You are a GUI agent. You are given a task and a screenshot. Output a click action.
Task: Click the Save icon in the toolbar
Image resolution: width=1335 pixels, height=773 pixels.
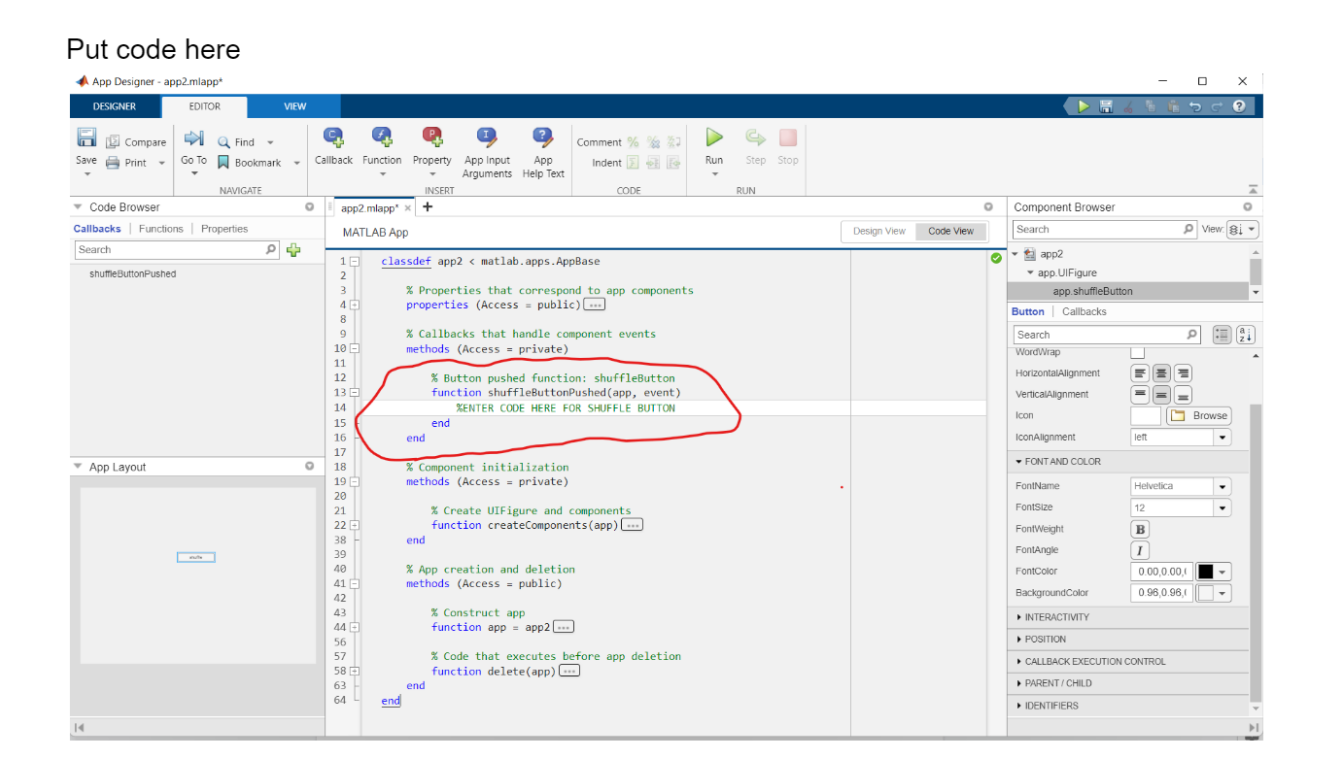pyautogui.click(x=87, y=139)
